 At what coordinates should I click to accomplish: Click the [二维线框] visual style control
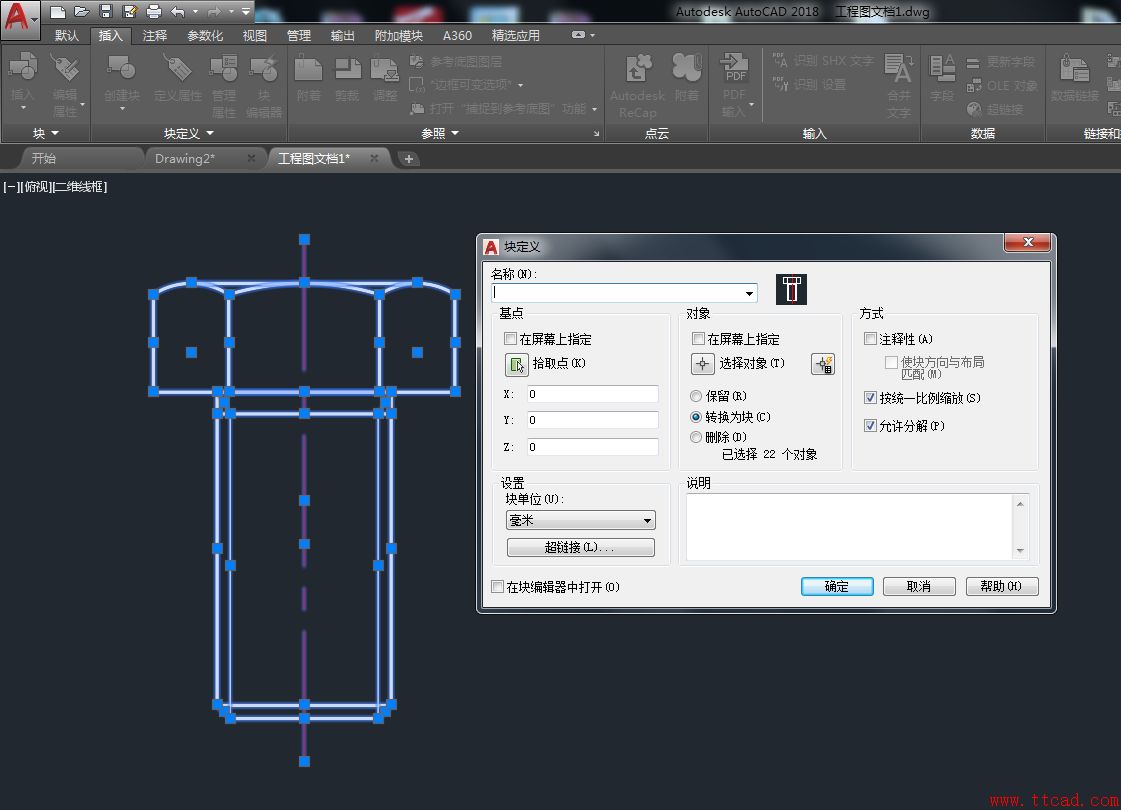coord(81,187)
